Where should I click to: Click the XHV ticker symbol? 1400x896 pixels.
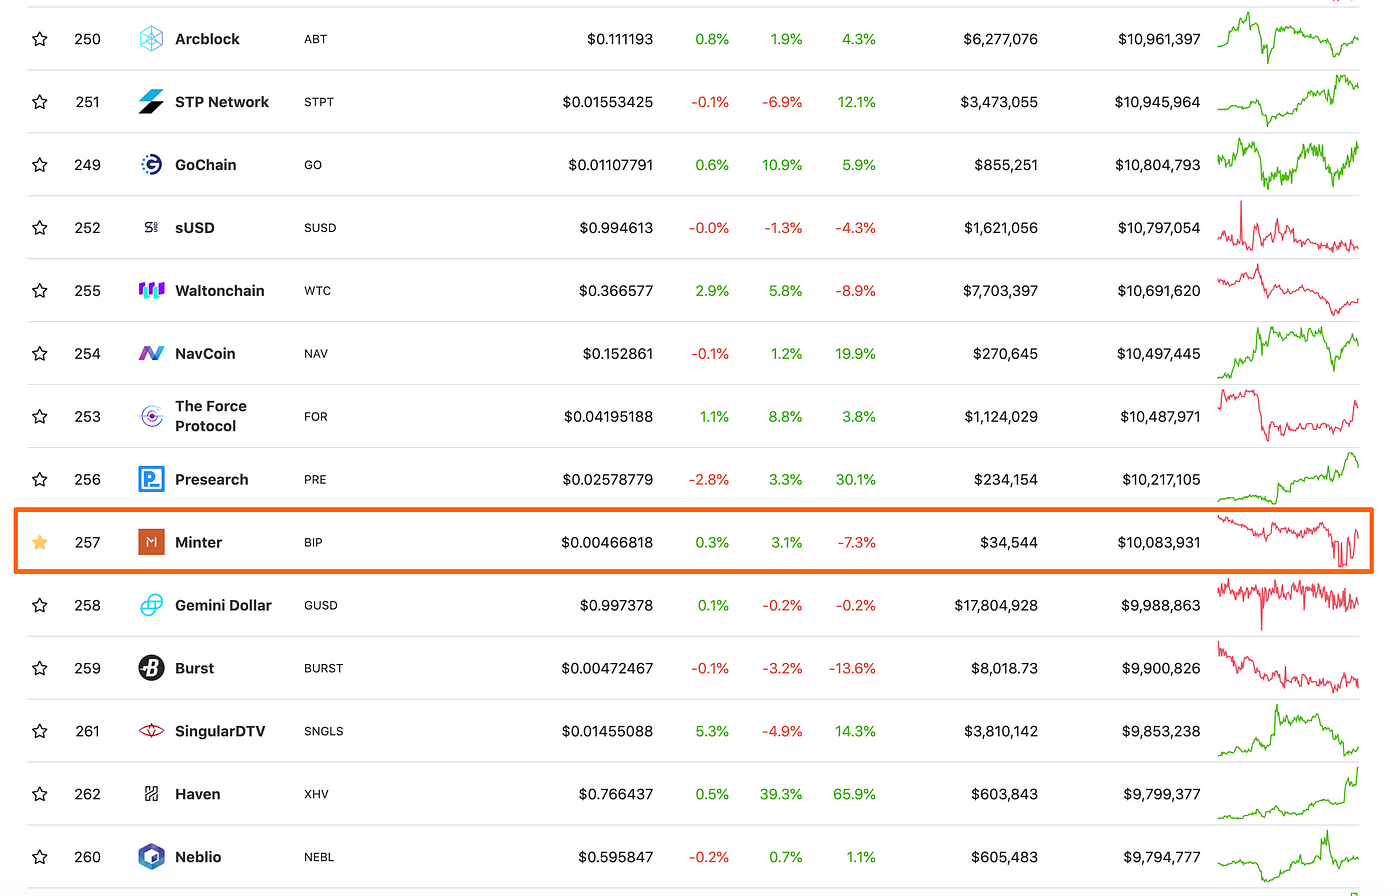pyautogui.click(x=316, y=795)
